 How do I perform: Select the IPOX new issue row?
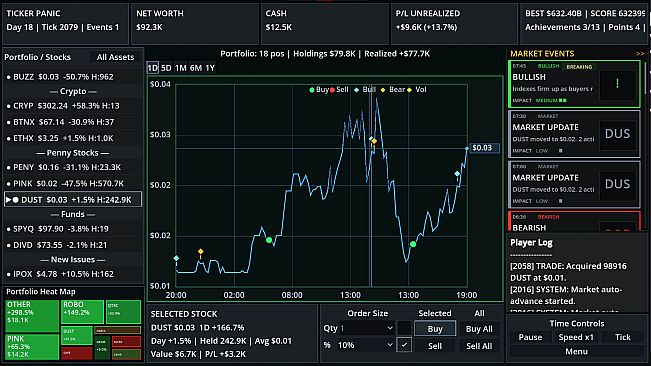[73, 274]
